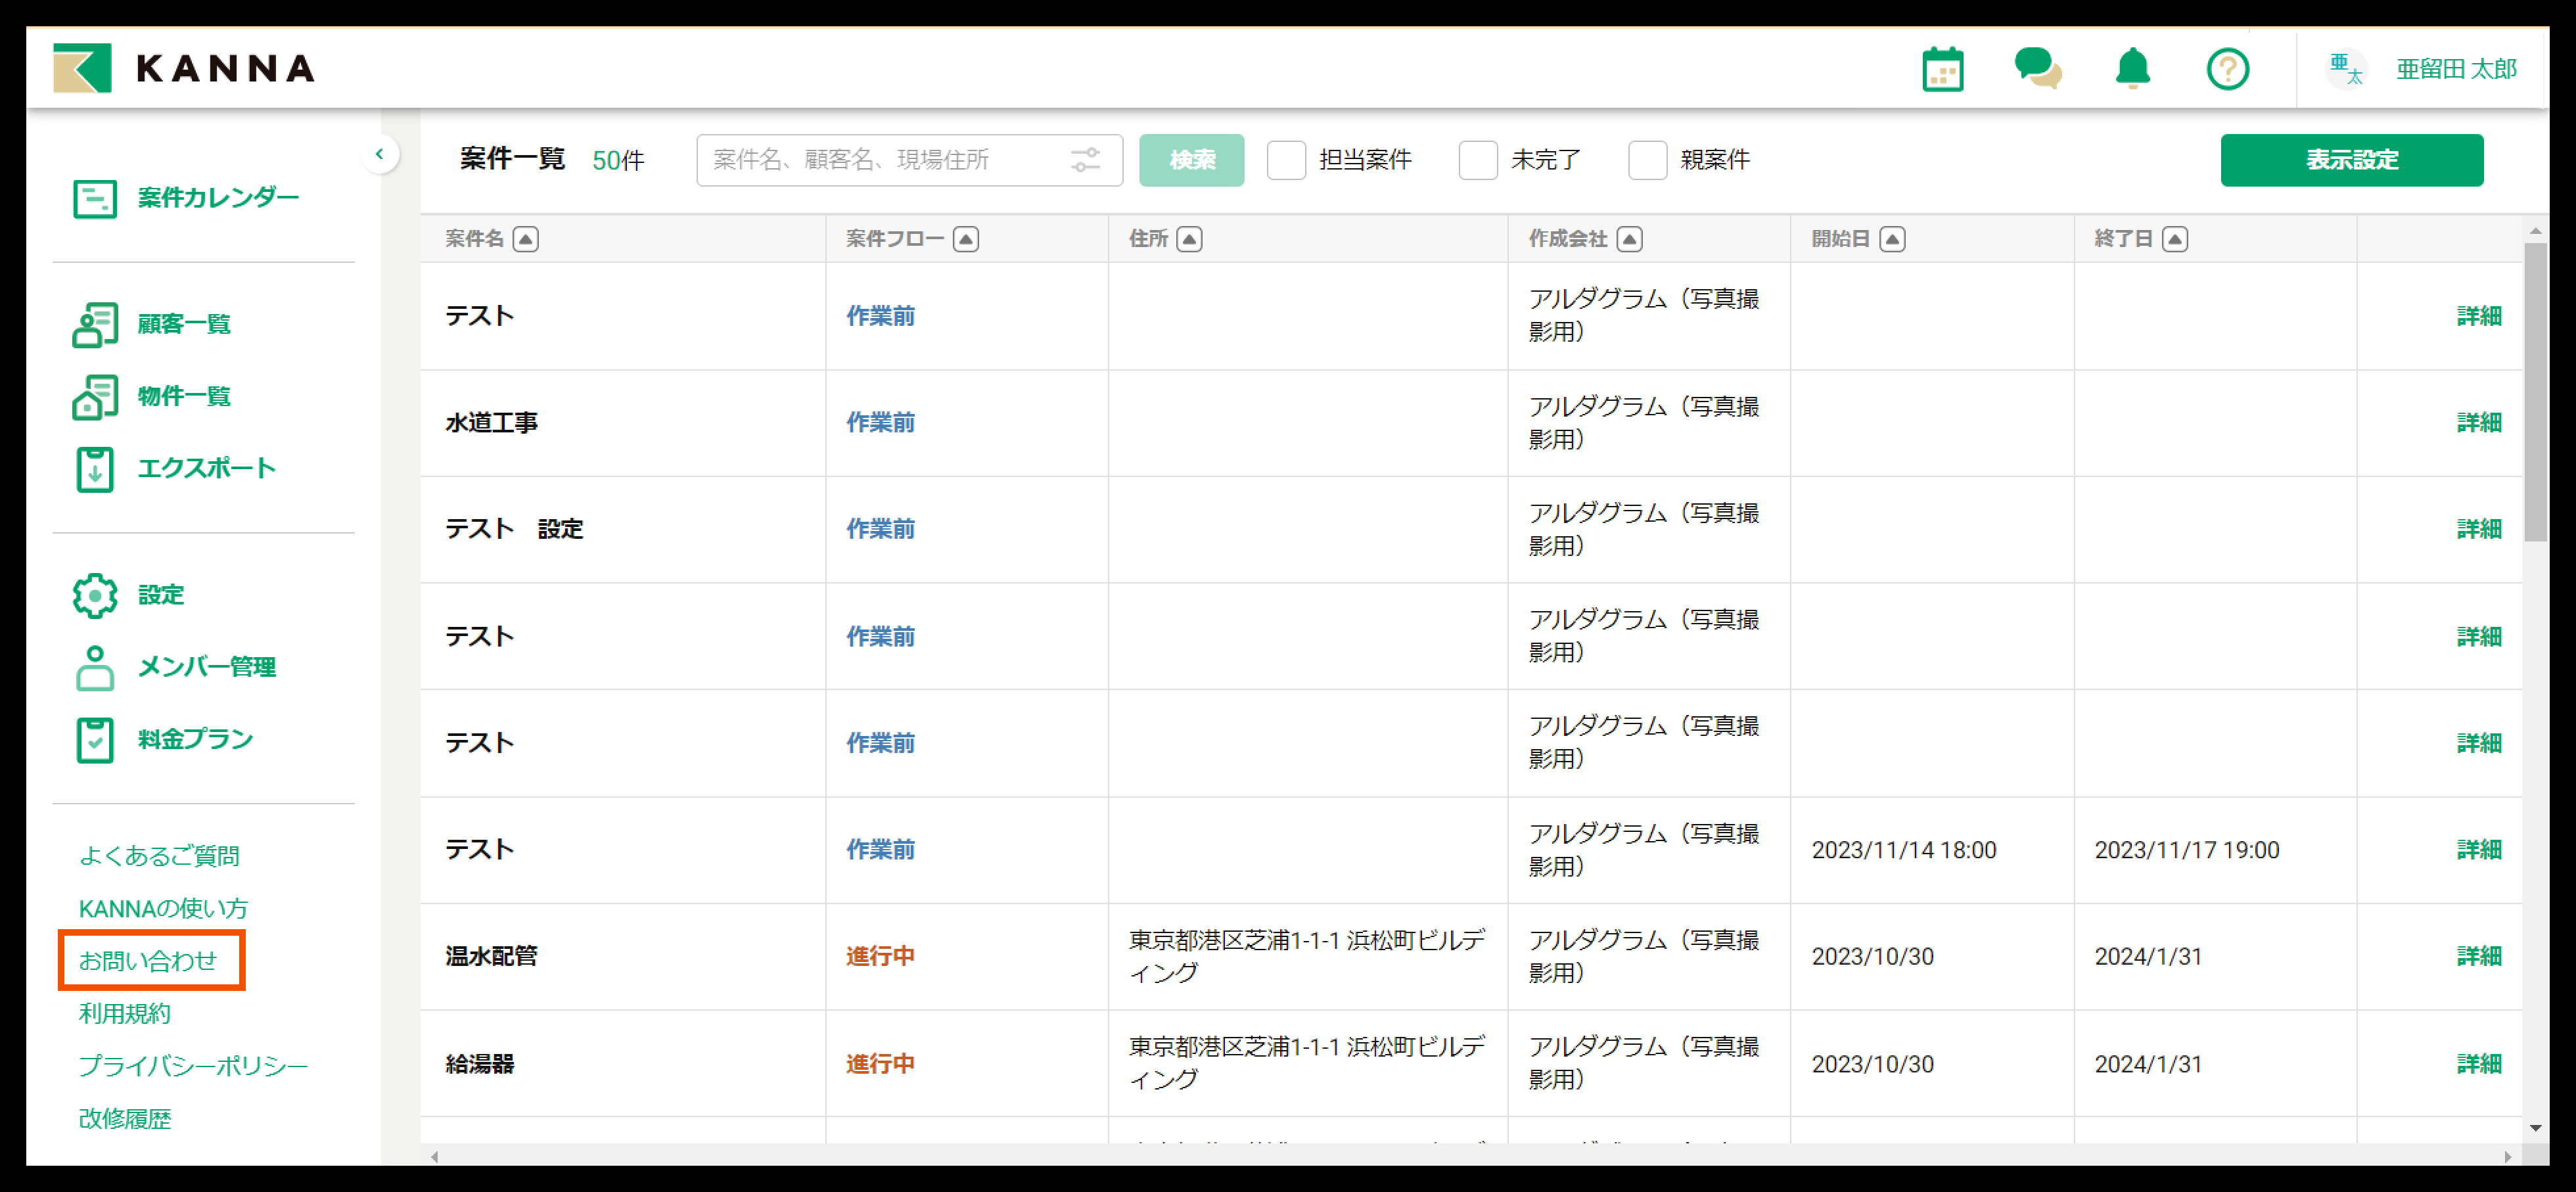This screenshot has height=1192, width=2576.
Task: Open お問い合わせ link
Action: point(148,960)
